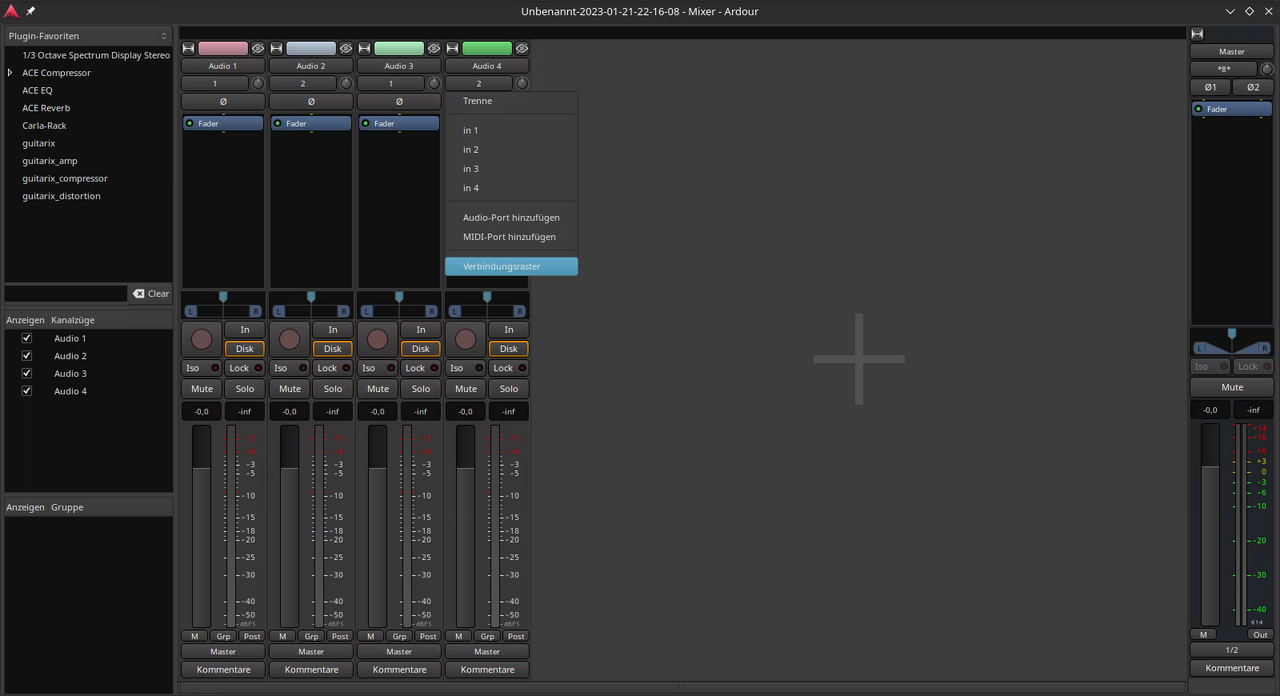Toggle the Fader processor LED on Audio 3
This screenshot has width=1280, height=696.
[x=365, y=124]
